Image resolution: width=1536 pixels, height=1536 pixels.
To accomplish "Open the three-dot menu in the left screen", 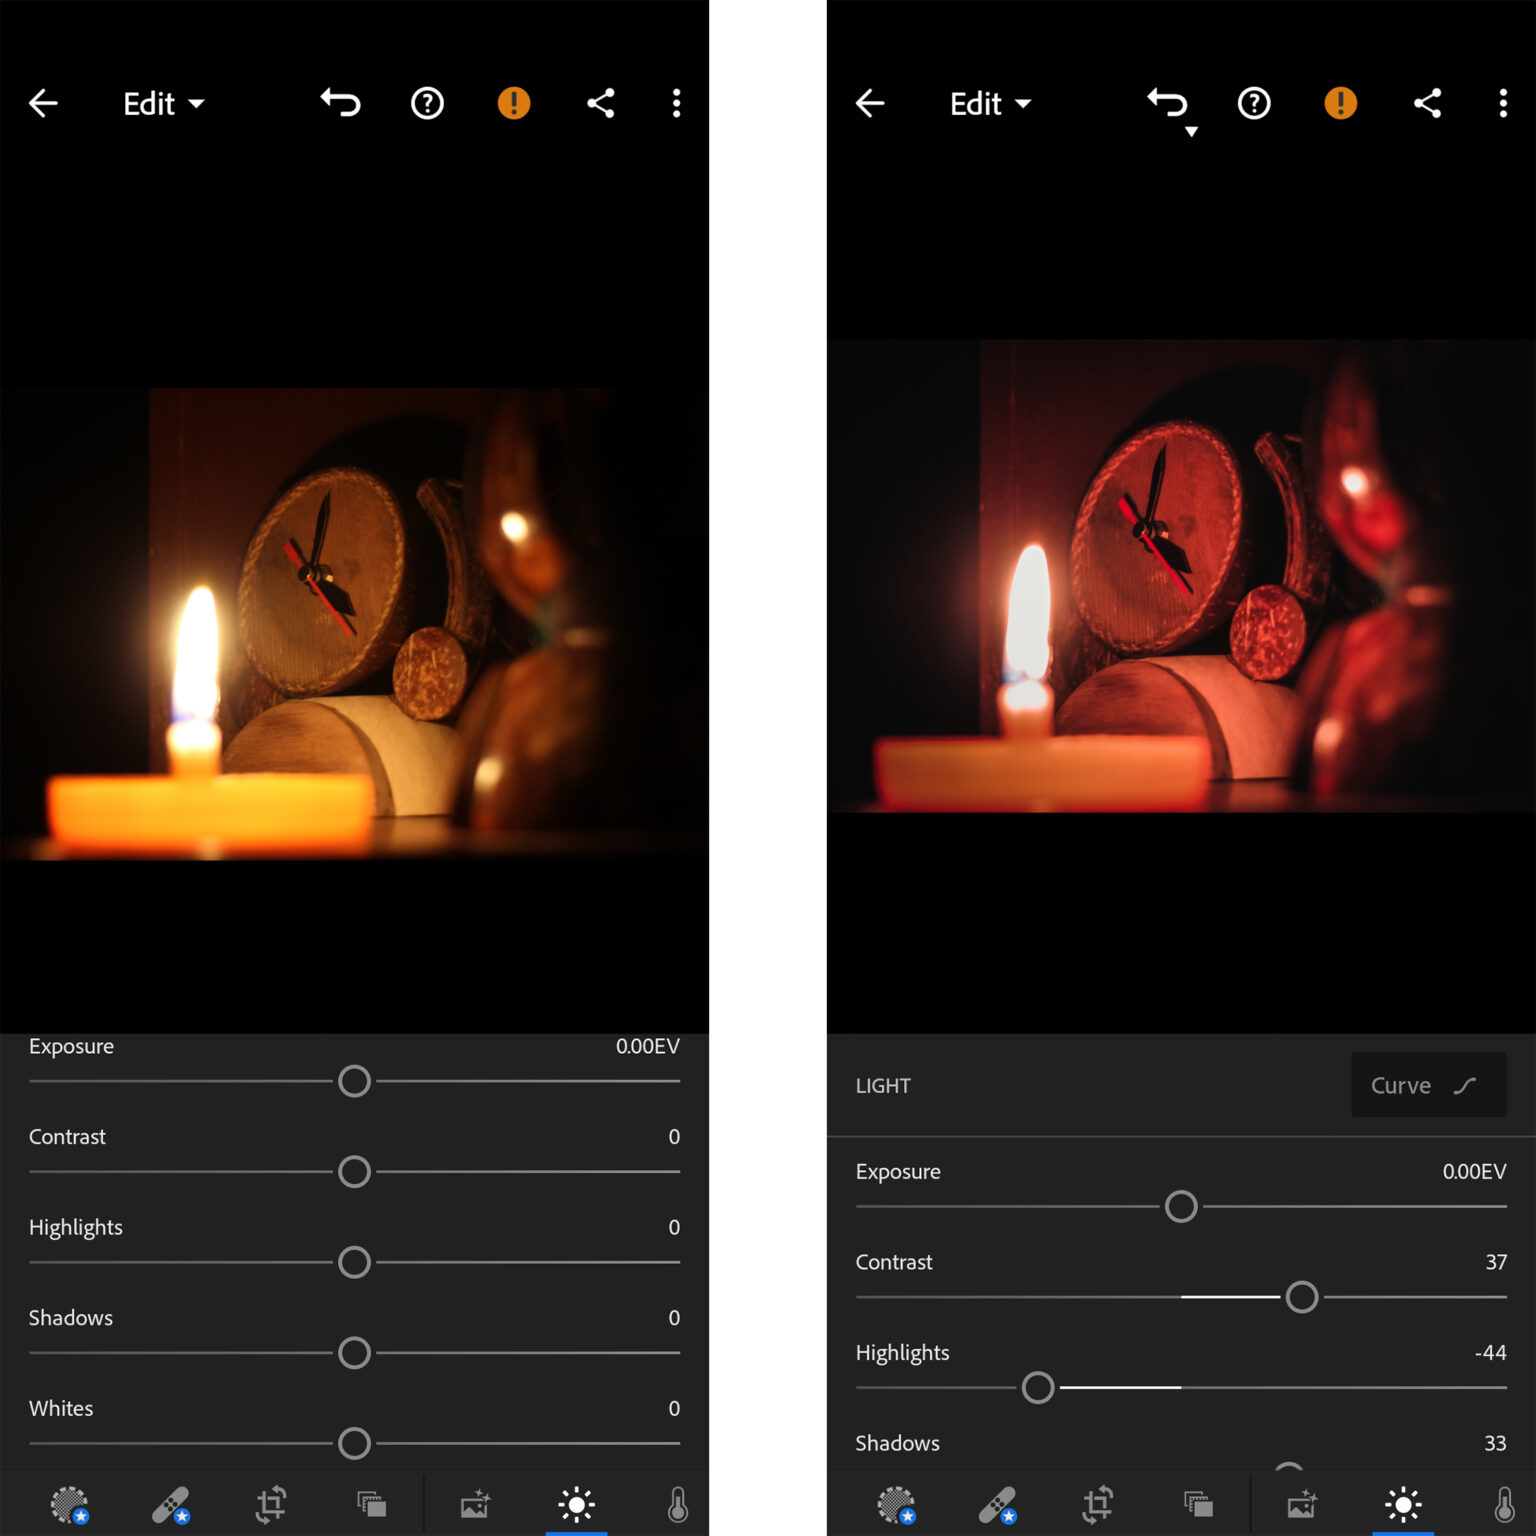I will [x=676, y=103].
